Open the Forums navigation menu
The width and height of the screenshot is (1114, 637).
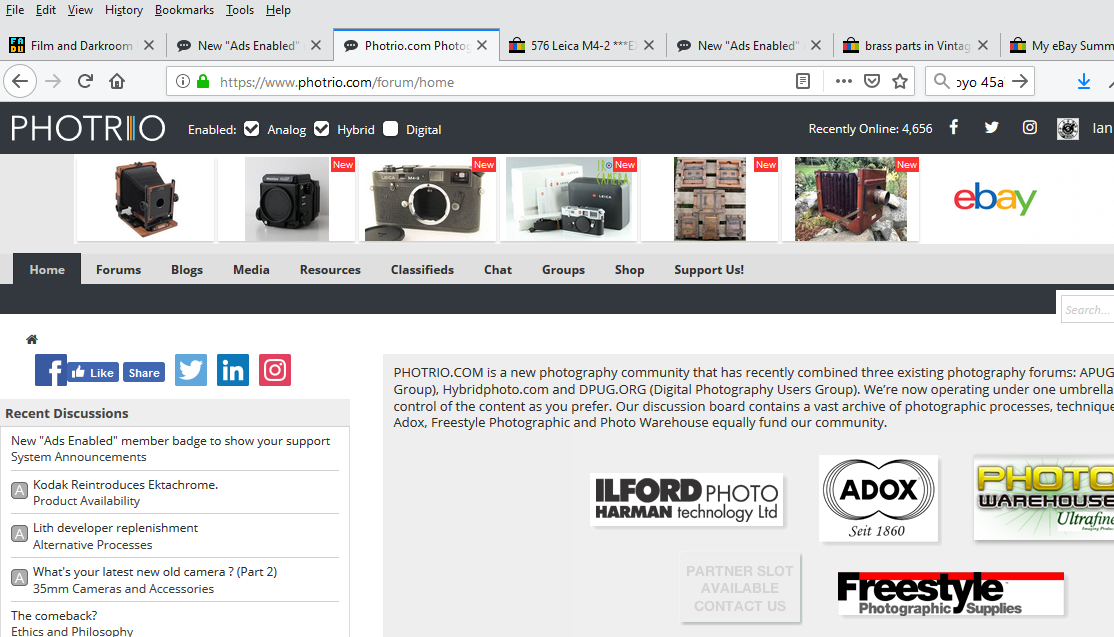pyautogui.click(x=118, y=269)
